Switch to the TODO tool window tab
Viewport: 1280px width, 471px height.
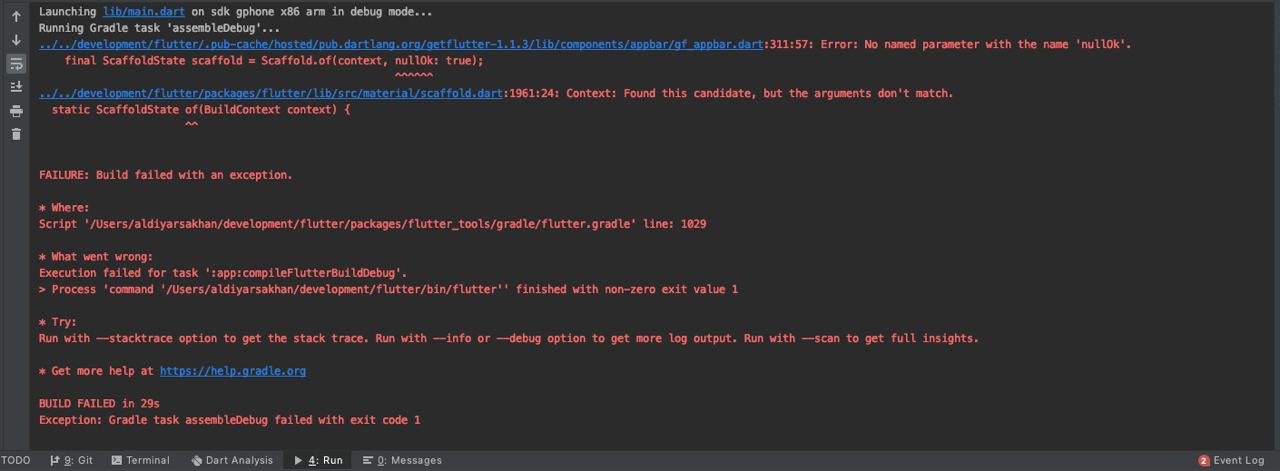pyautogui.click(x=16, y=460)
